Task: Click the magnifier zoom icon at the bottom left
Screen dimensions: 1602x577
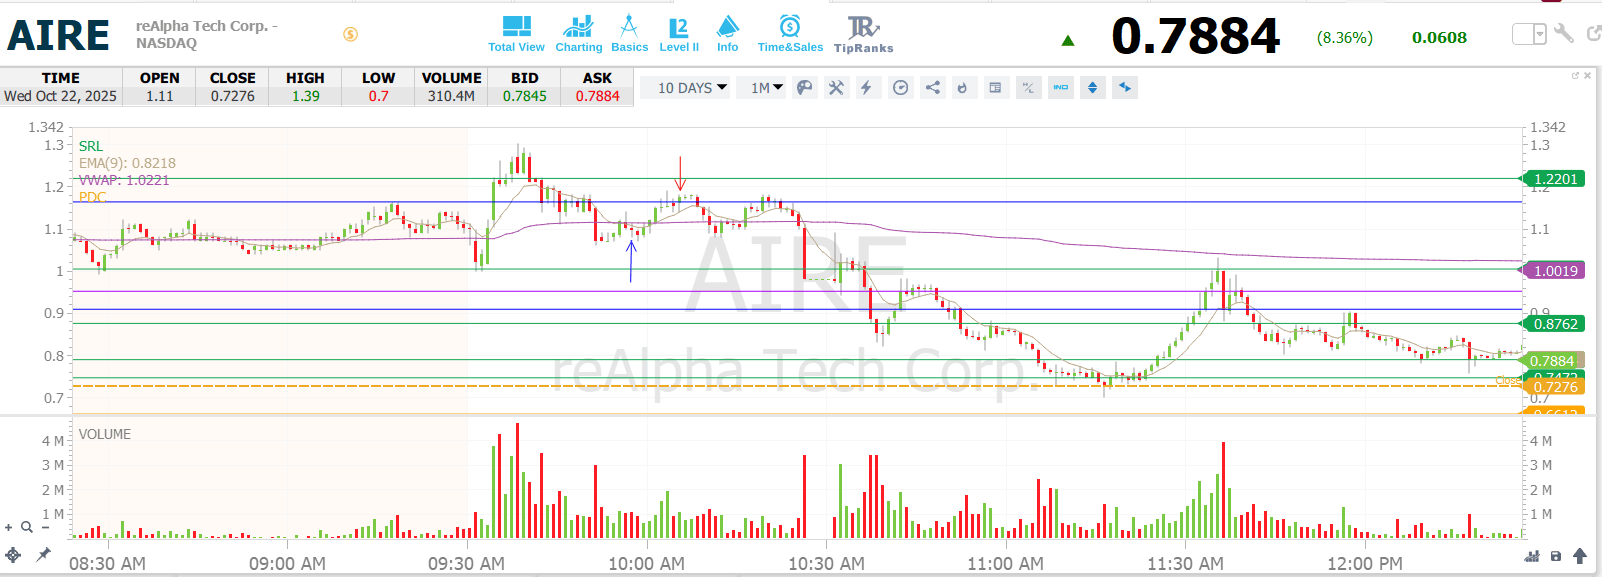Action: tap(27, 527)
